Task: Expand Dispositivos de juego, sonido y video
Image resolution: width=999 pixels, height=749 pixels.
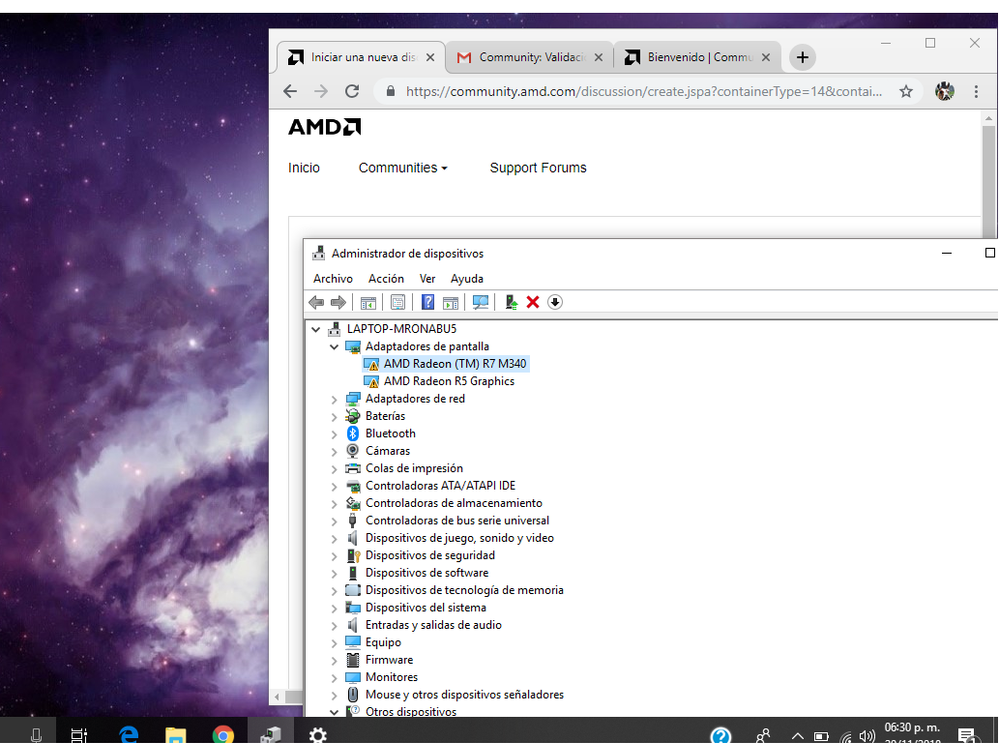Action: click(334, 538)
